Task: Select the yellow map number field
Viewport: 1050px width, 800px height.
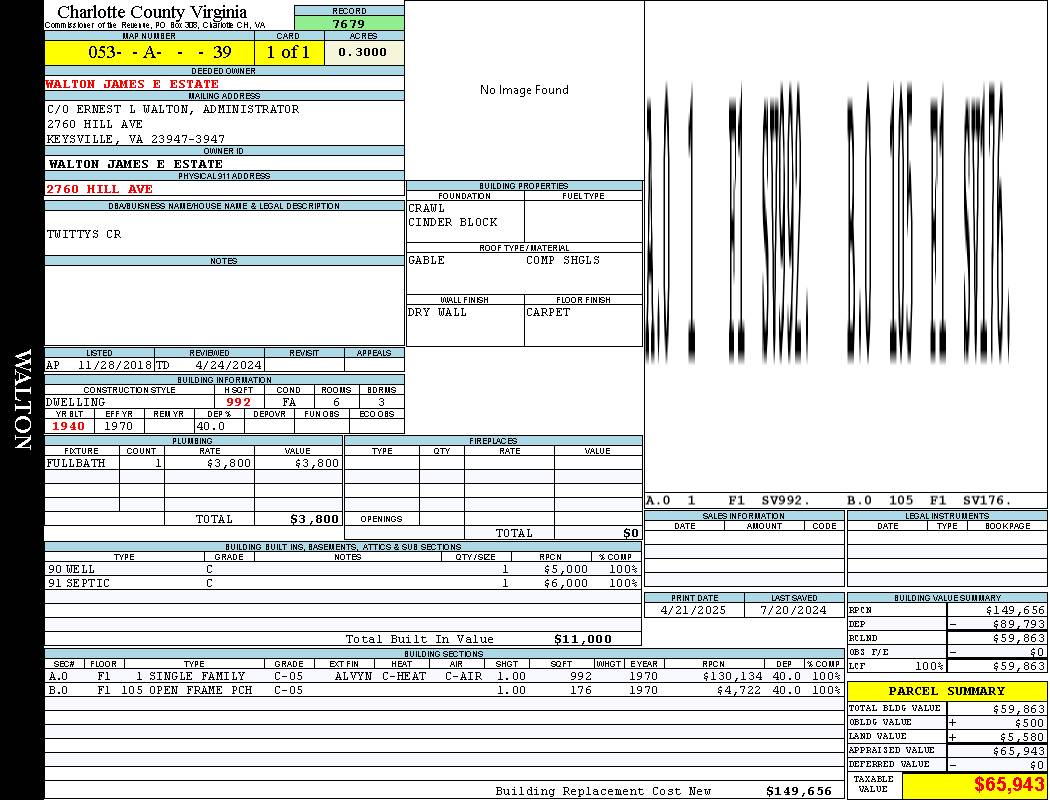Action: pos(149,52)
